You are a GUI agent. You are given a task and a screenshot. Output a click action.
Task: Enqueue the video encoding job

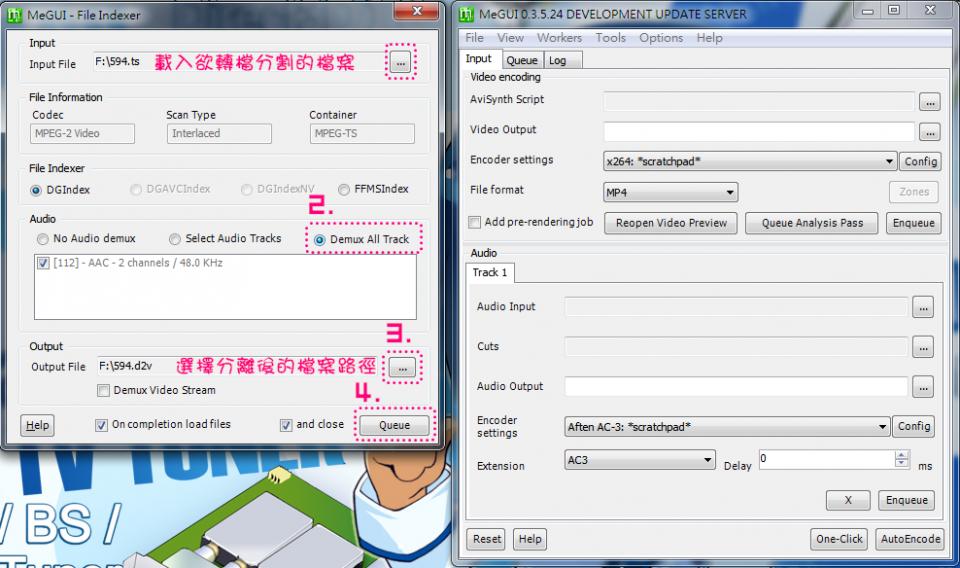[913, 223]
